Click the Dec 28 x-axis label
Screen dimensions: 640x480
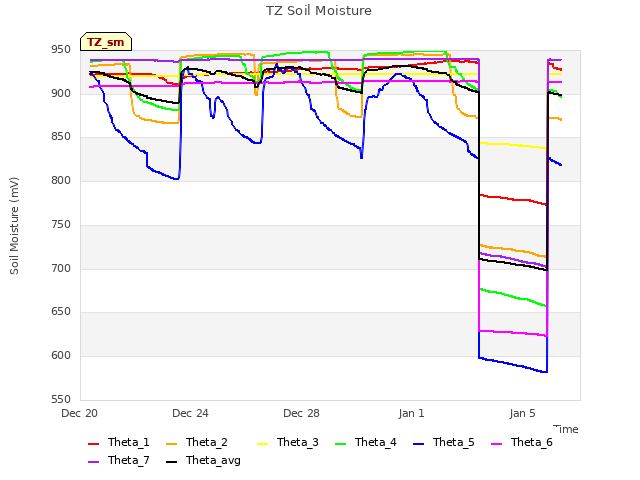(301, 413)
